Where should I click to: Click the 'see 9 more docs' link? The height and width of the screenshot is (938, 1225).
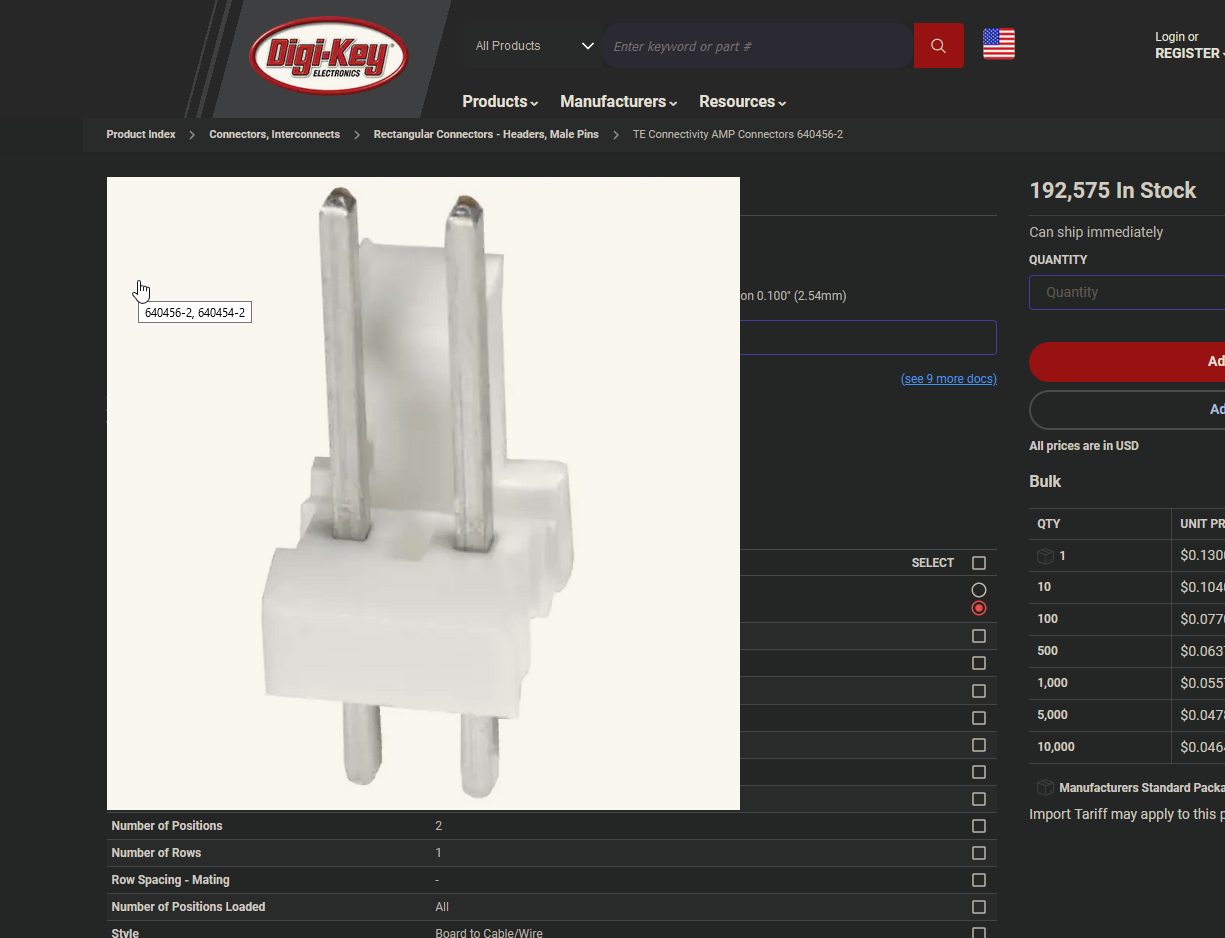point(949,379)
